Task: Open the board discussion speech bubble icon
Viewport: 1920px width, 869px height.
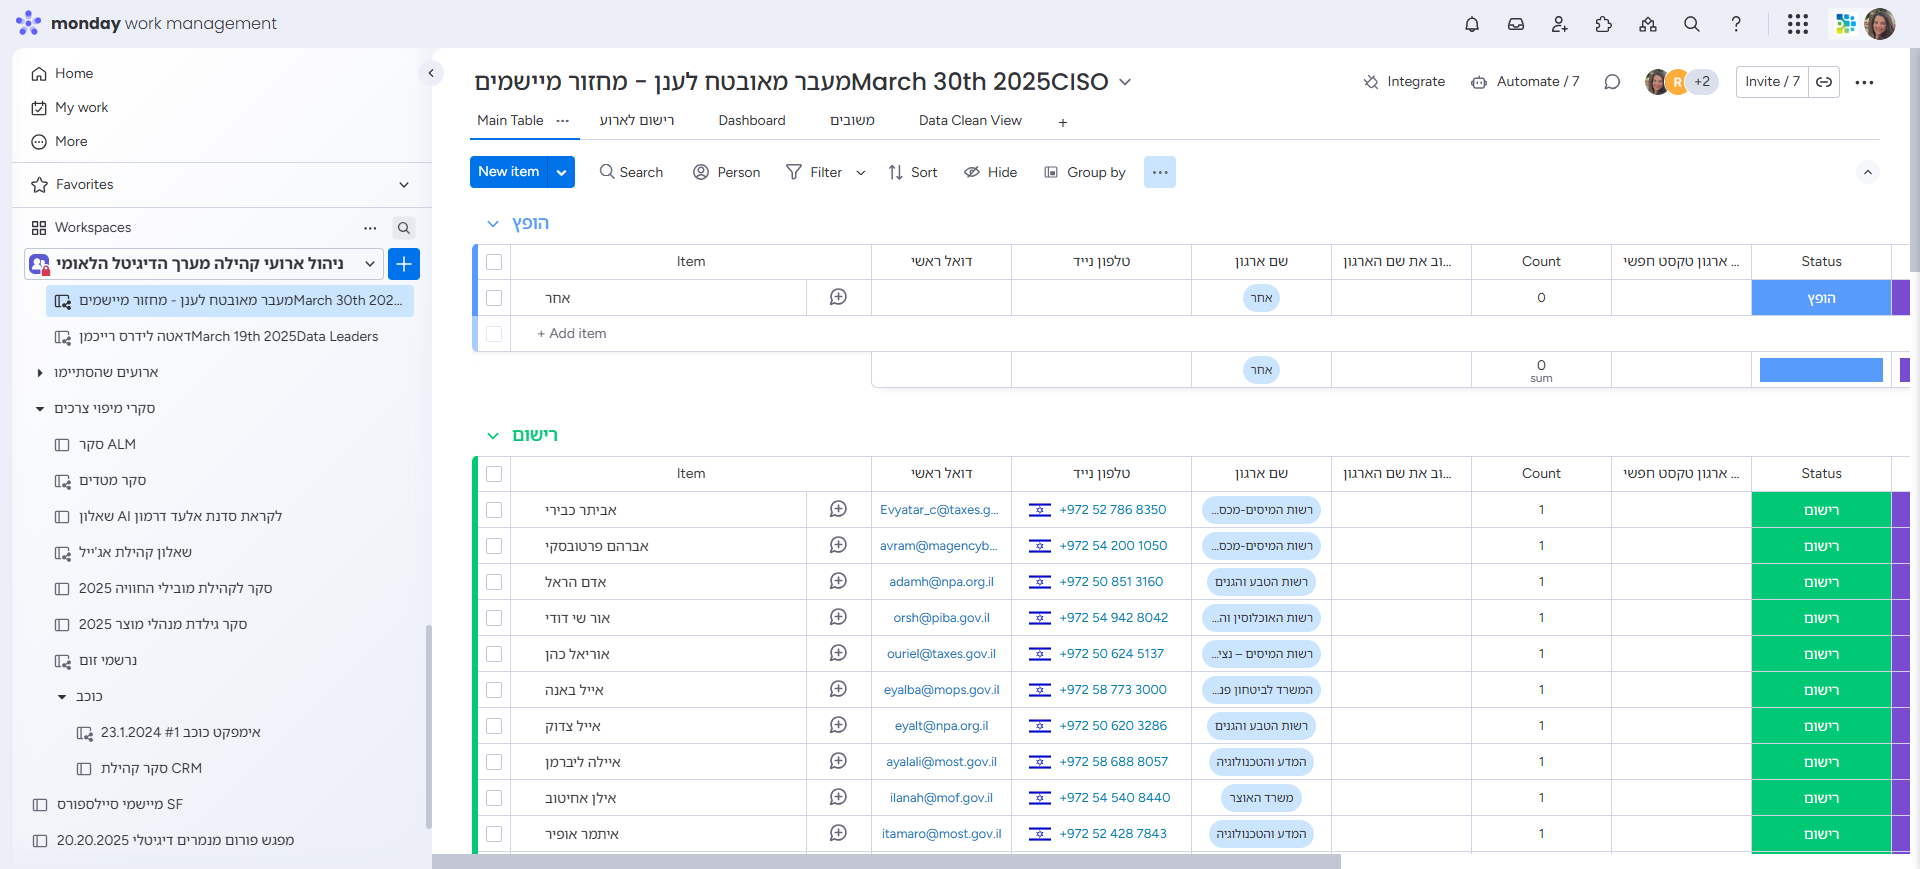Action: click(x=1611, y=82)
